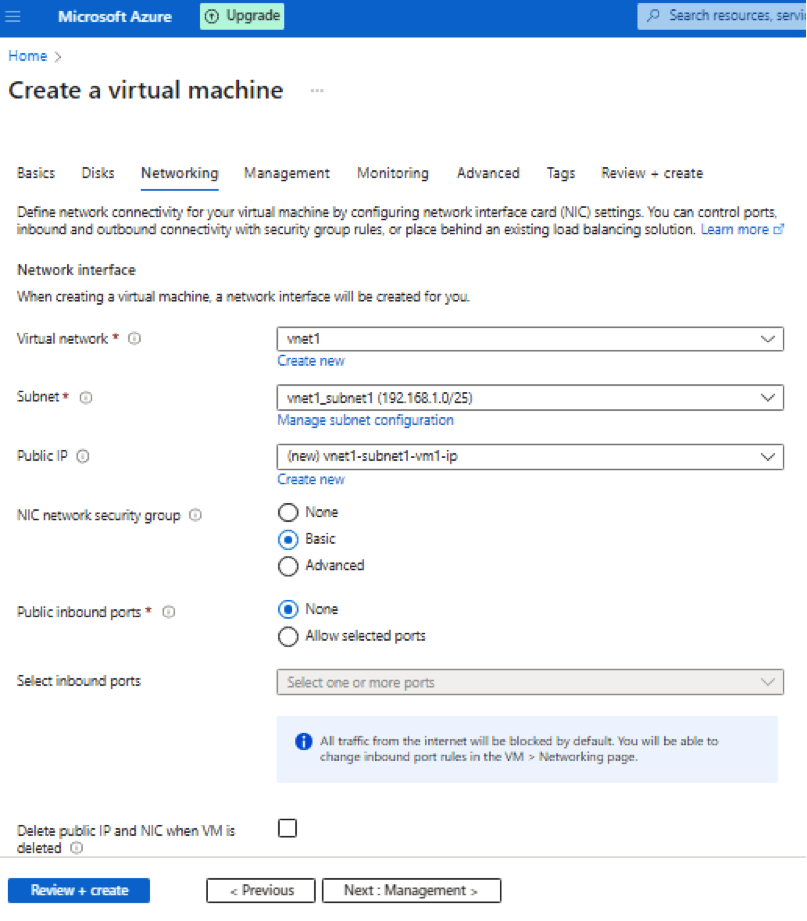807x921 pixels.
Task: Expand the Virtual network dropdown
Action: click(530, 339)
